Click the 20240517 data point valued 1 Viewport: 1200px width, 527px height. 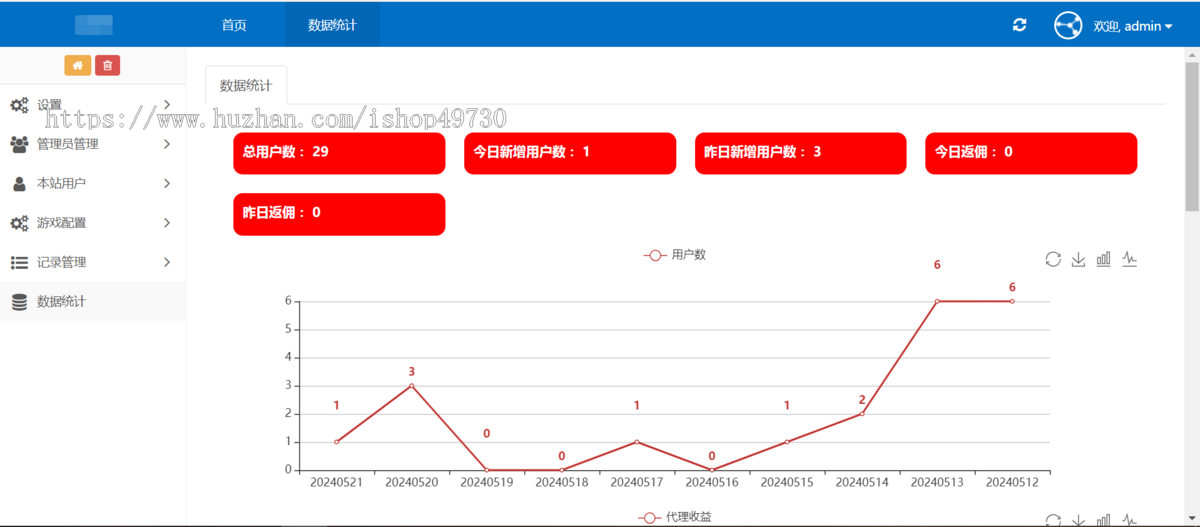coord(637,442)
